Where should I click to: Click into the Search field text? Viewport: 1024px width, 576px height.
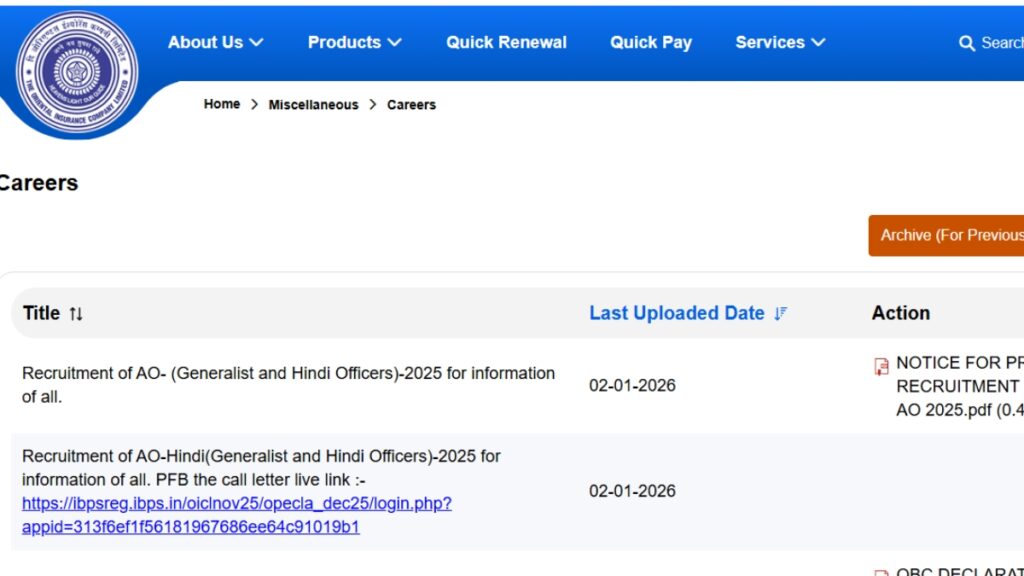pos(1001,43)
